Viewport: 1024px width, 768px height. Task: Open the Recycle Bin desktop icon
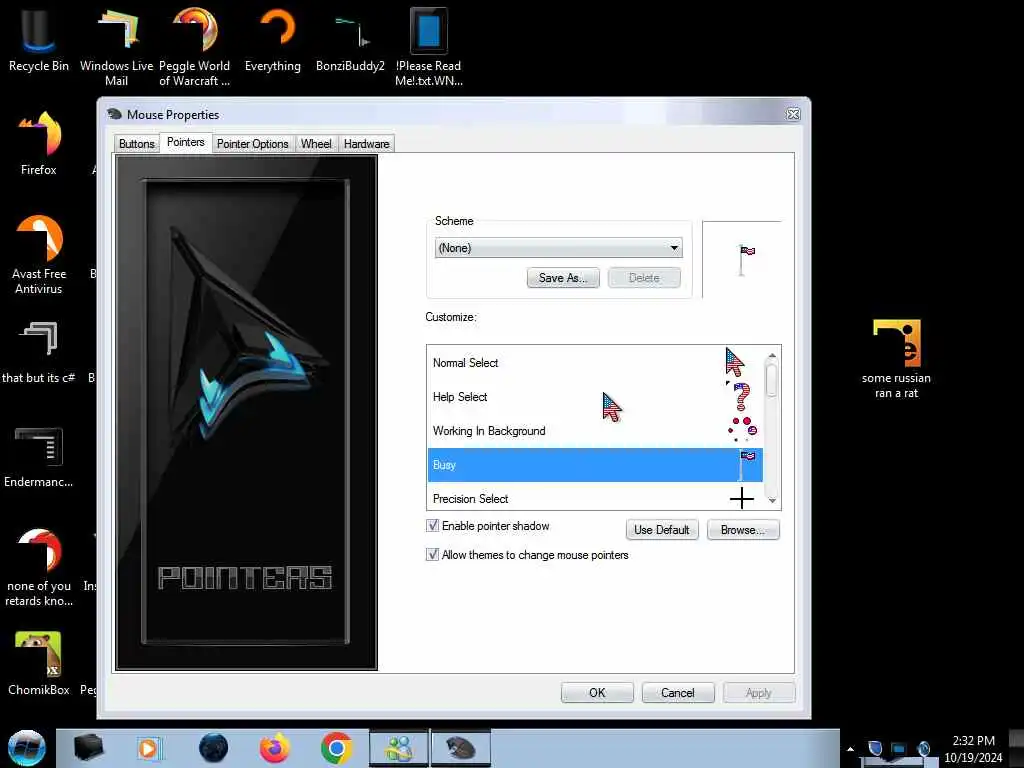[x=39, y=39]
